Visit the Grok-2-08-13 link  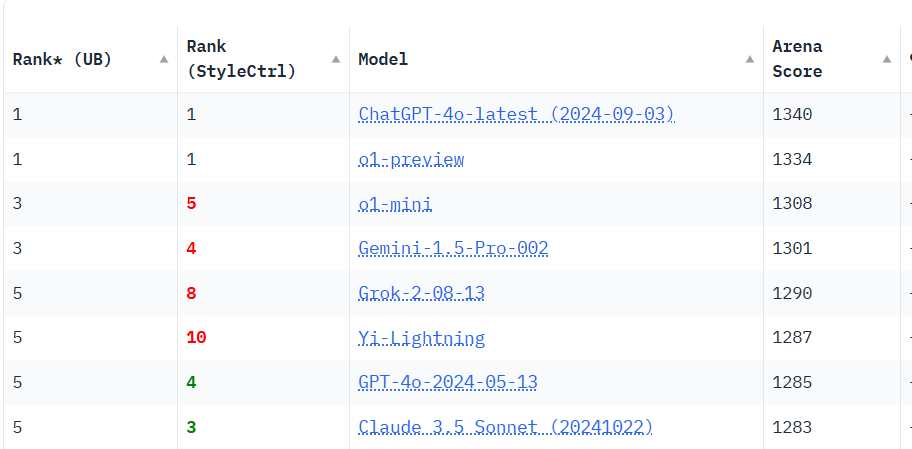(x=422, y=293)
